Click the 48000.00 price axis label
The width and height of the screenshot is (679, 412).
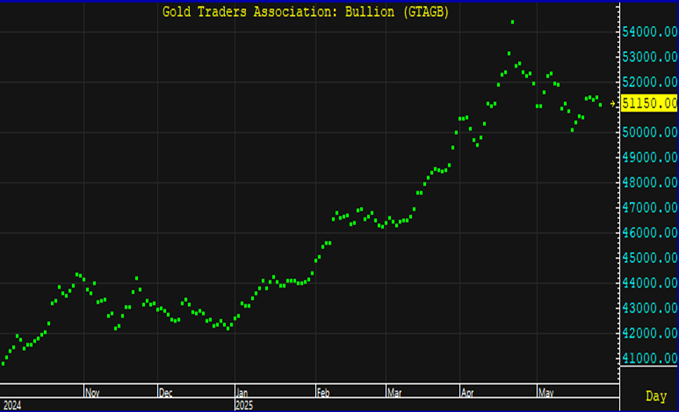pos(650,182)
